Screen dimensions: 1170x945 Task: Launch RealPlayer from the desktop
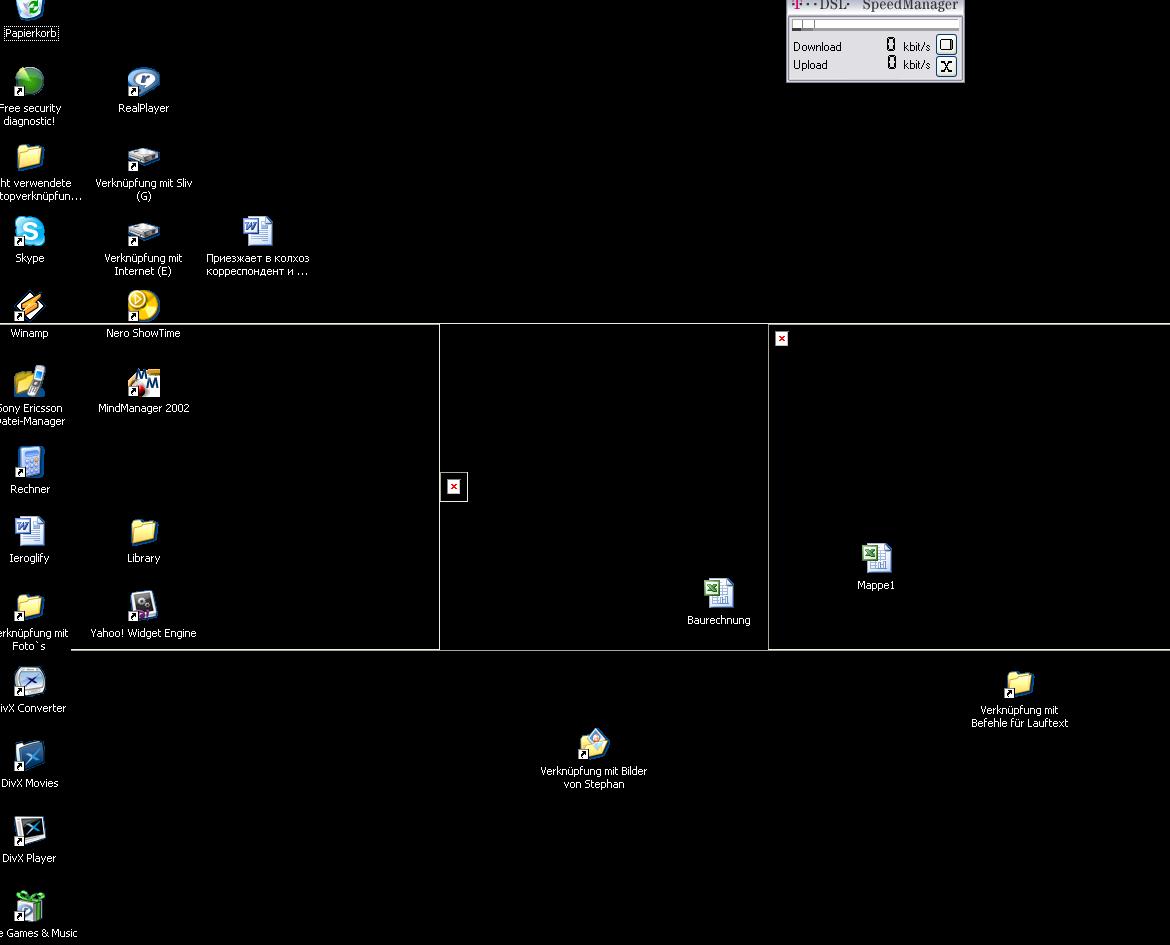[x=143, y=83]
